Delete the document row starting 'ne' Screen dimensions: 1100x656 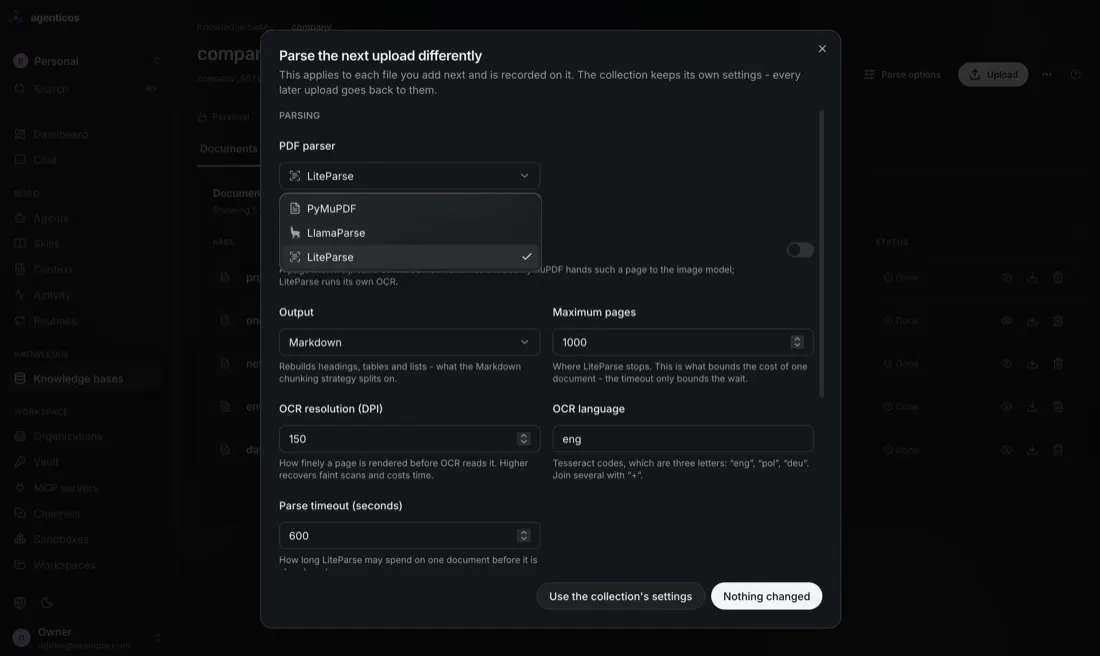tap(1058, 364)
